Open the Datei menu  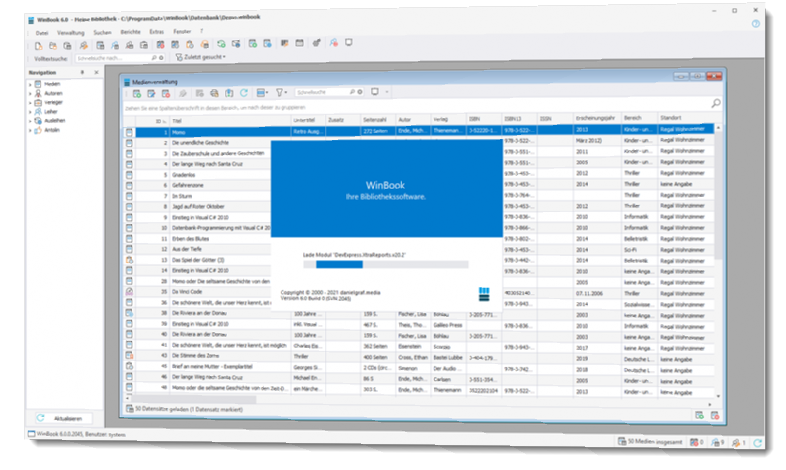point(42,33)
